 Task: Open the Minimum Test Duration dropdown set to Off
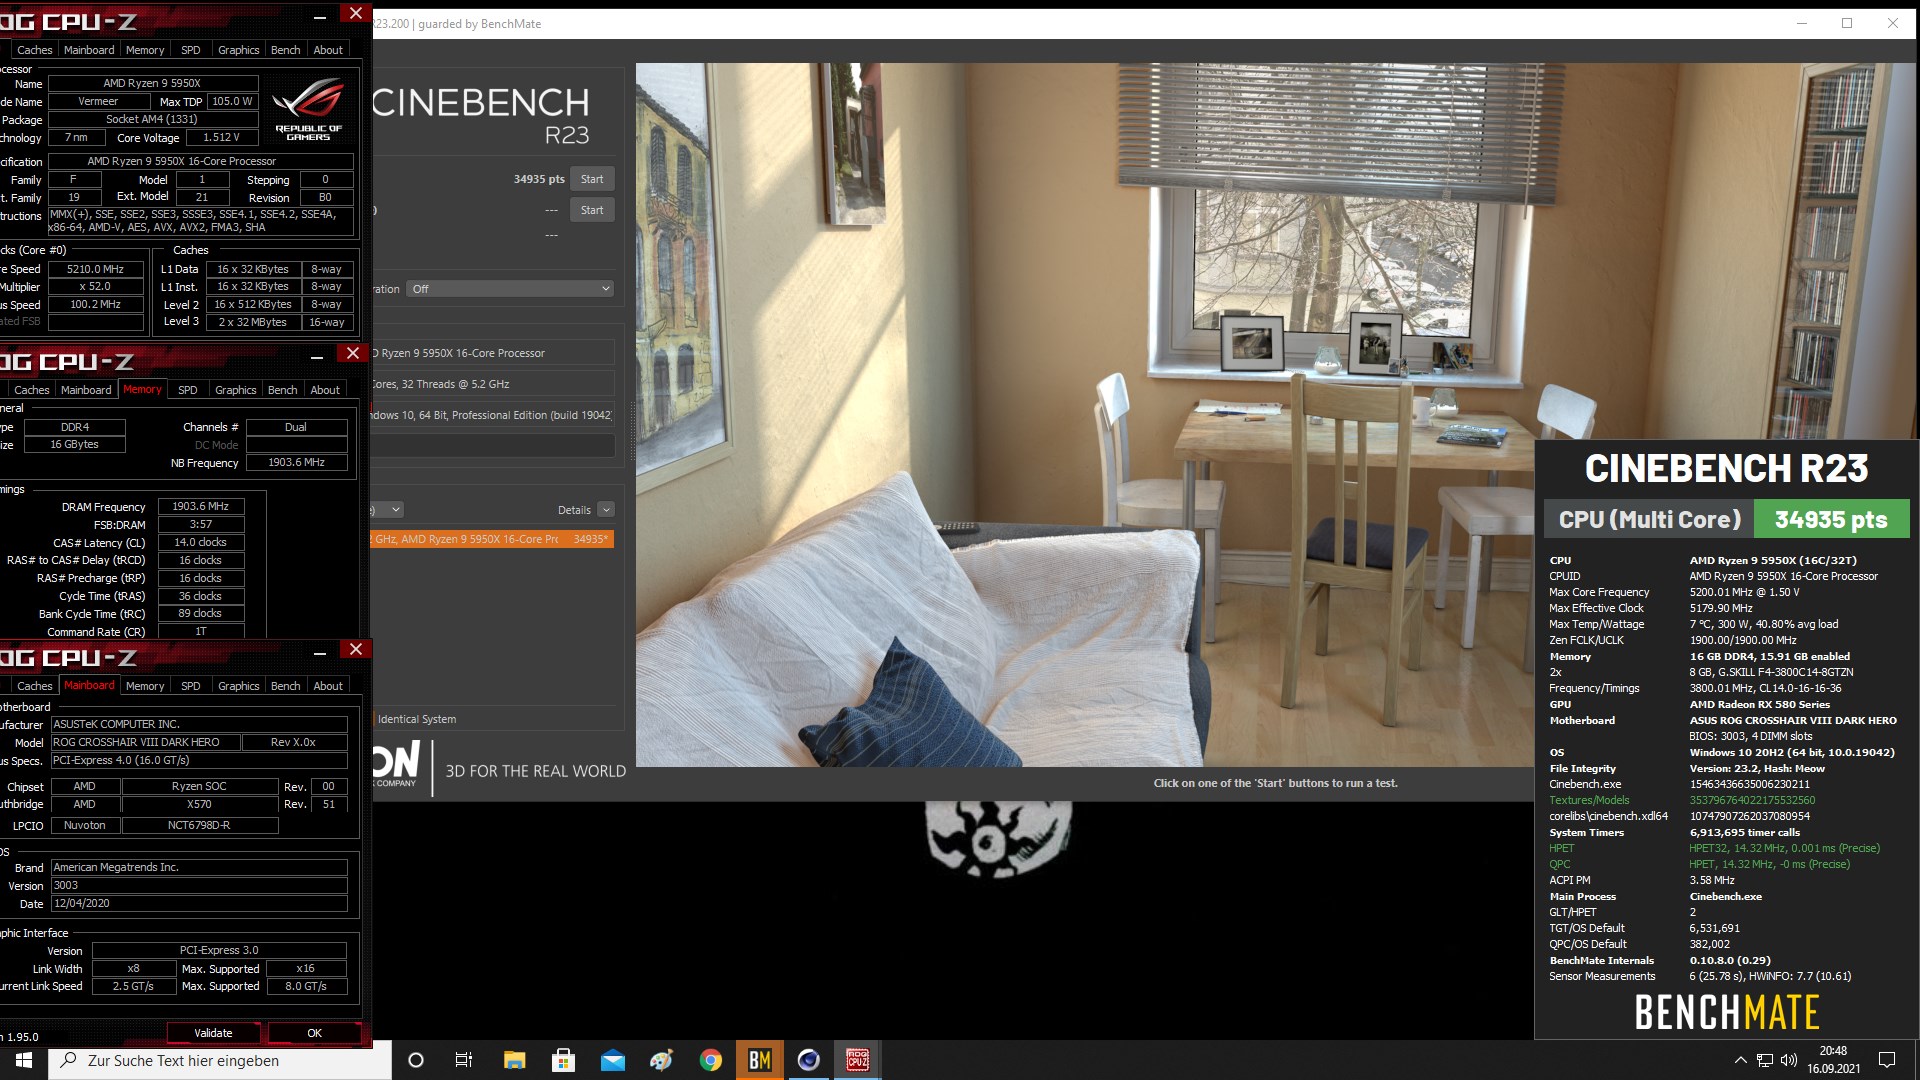pos(511,288)
